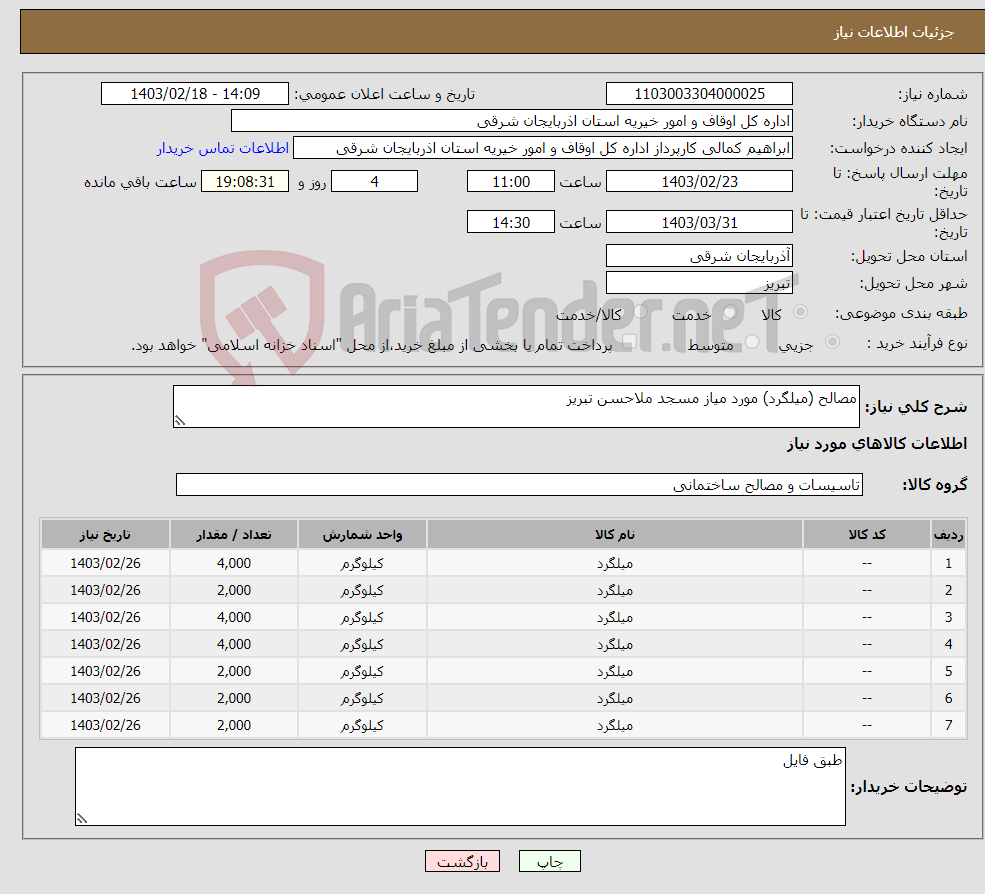Click the کیلوگرم unit in row 4
985x894 pixels.
tap(362, 645)
